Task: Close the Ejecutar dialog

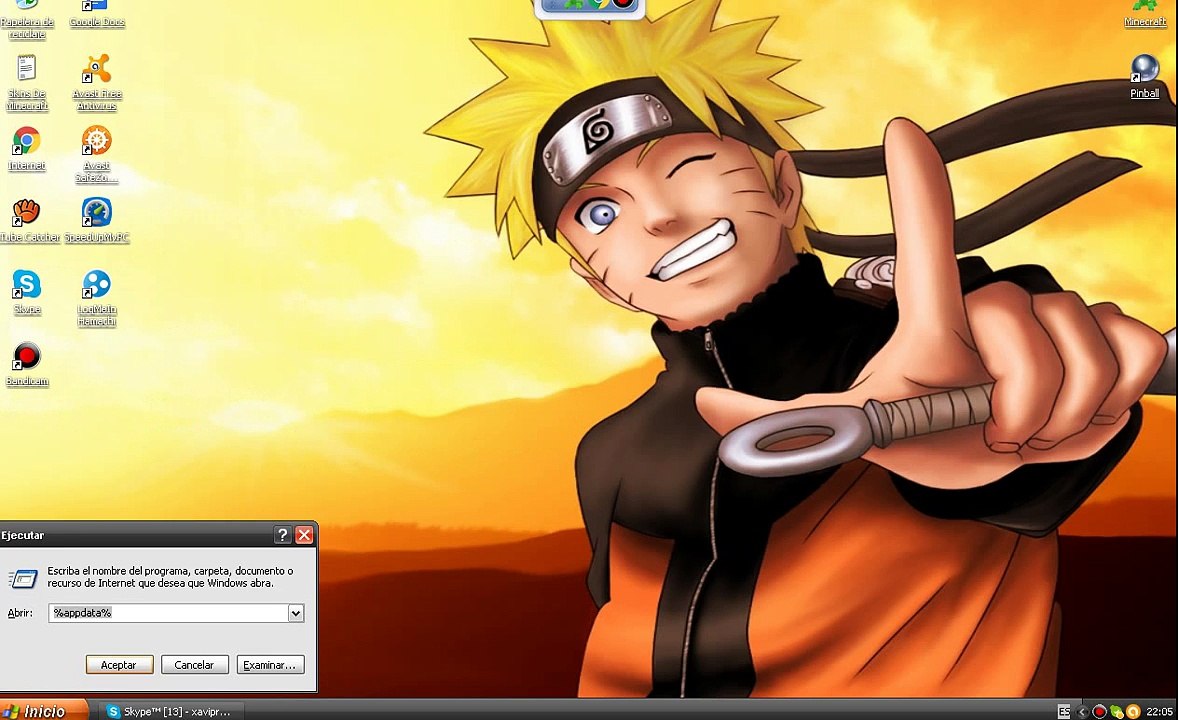Action: pyautogui.click(x=304, y=534)
